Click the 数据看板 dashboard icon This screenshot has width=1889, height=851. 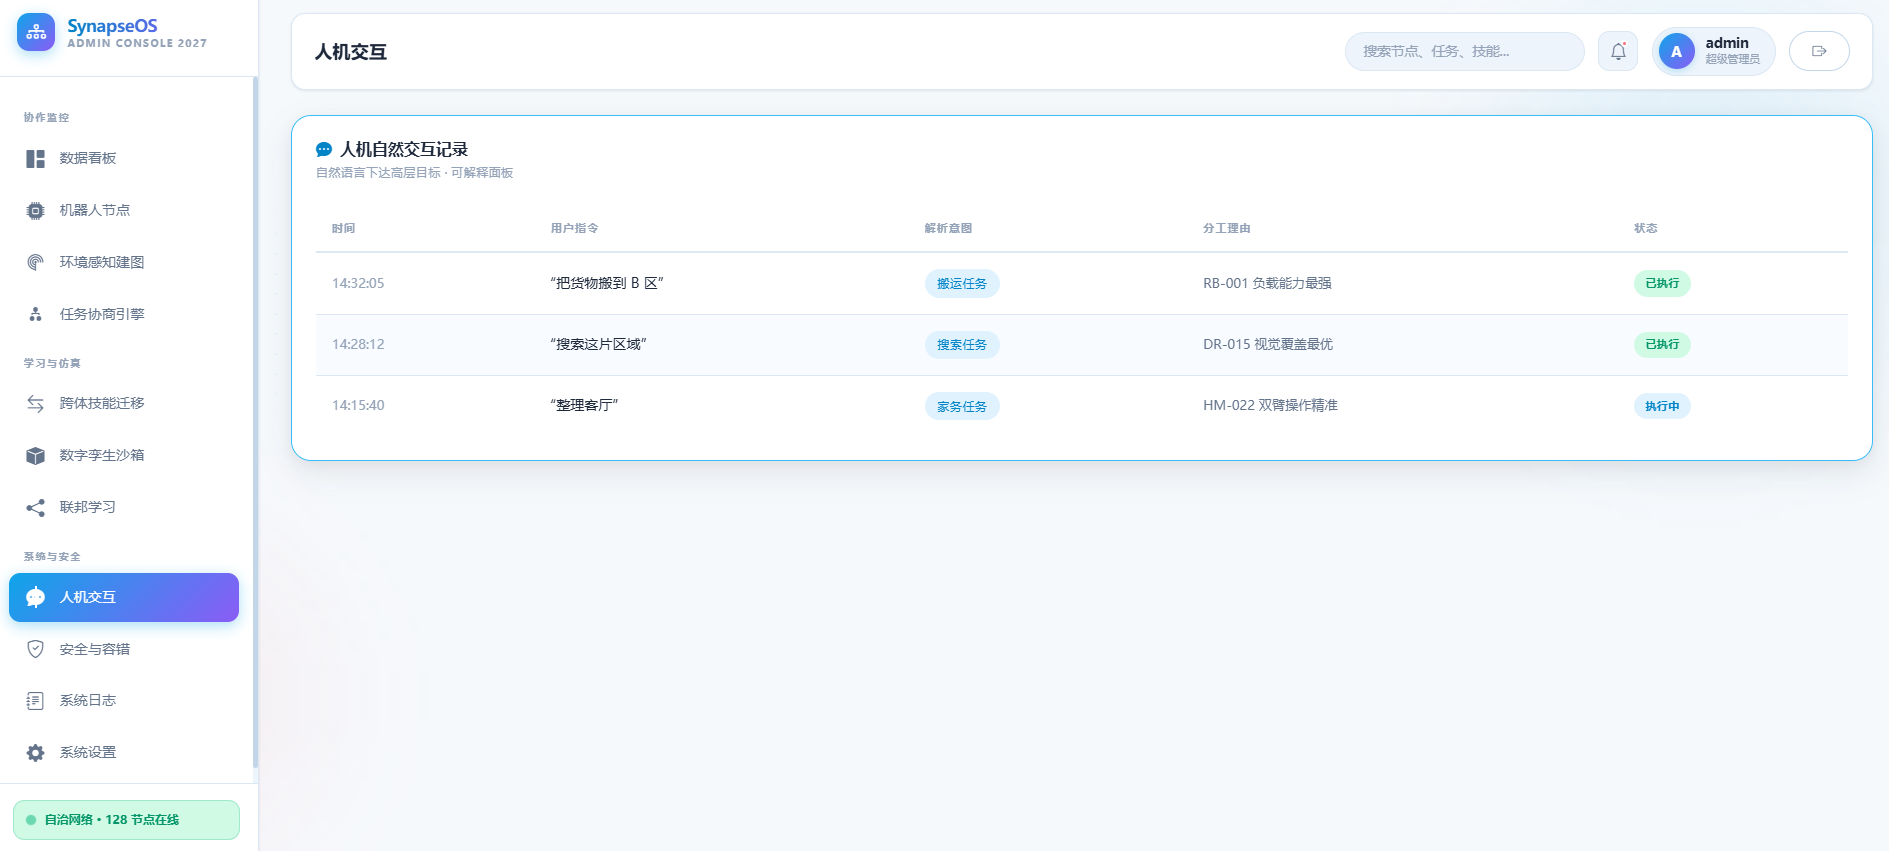pos(36,159)
